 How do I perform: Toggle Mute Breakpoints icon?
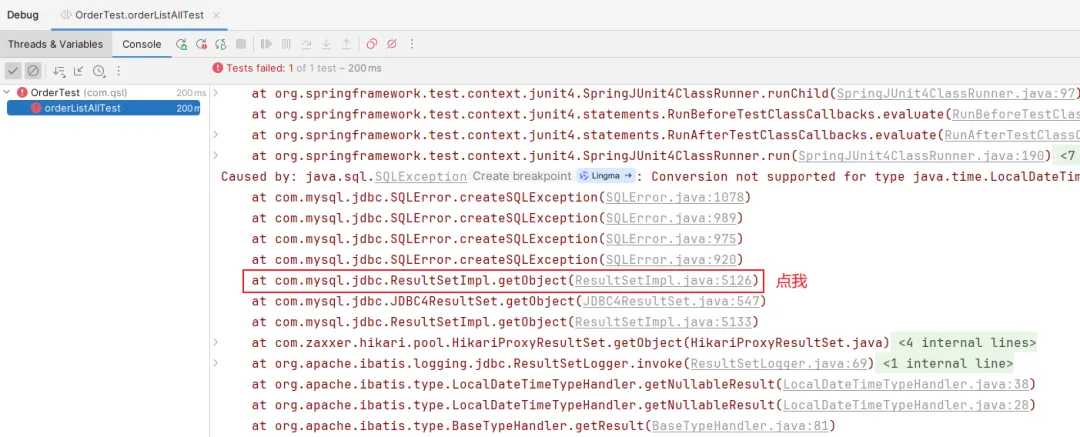391,44
